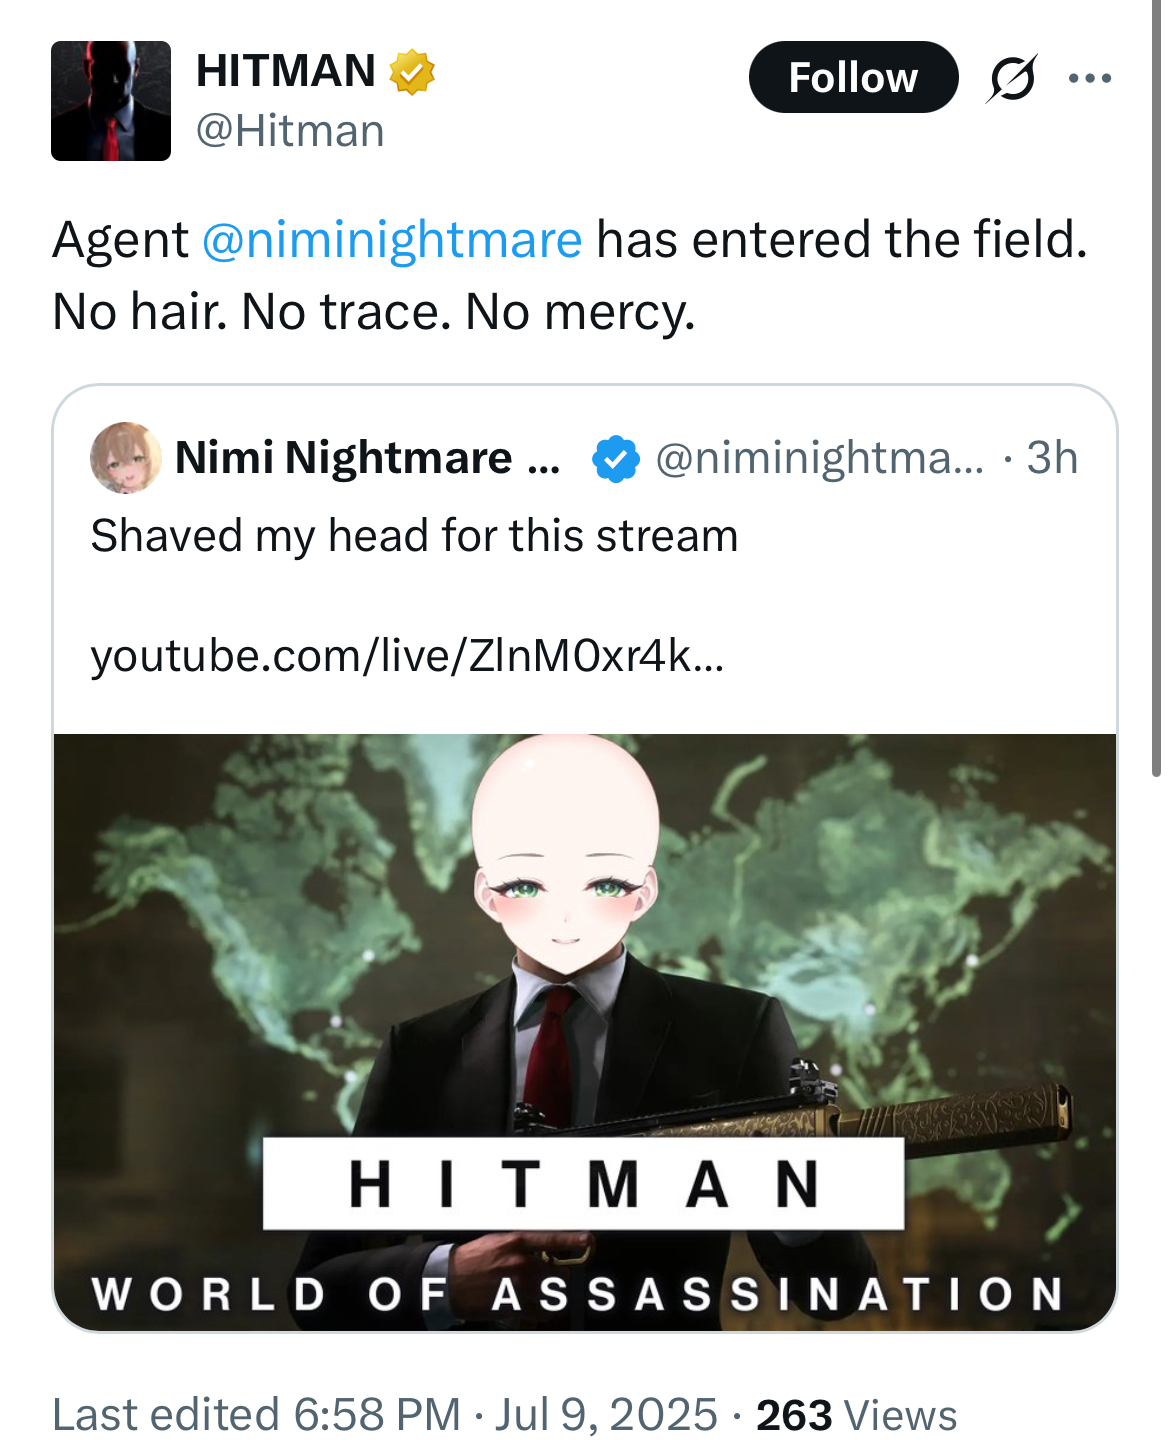1170x1453 pixels.
Task: Click the @Hitman handle text
Action: coord(290,131)
